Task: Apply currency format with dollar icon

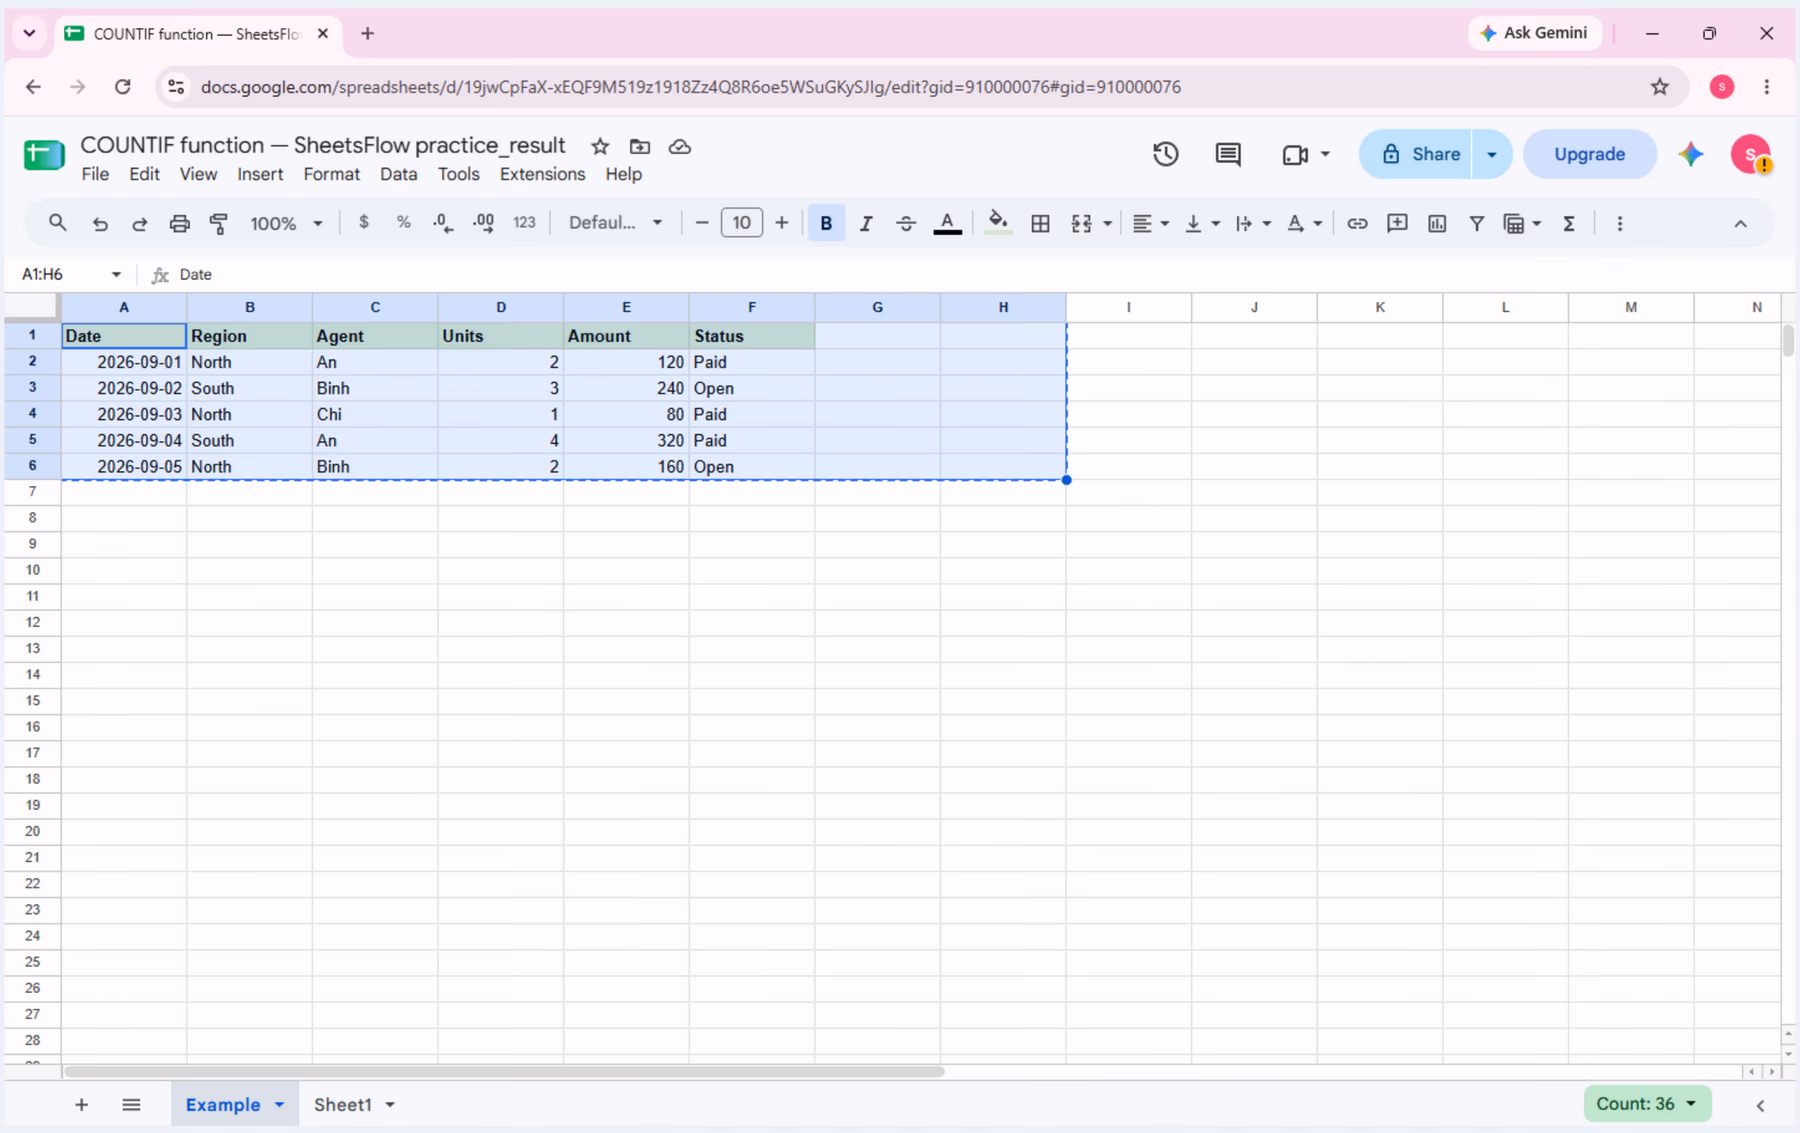Action: click(x=364, y=223)
